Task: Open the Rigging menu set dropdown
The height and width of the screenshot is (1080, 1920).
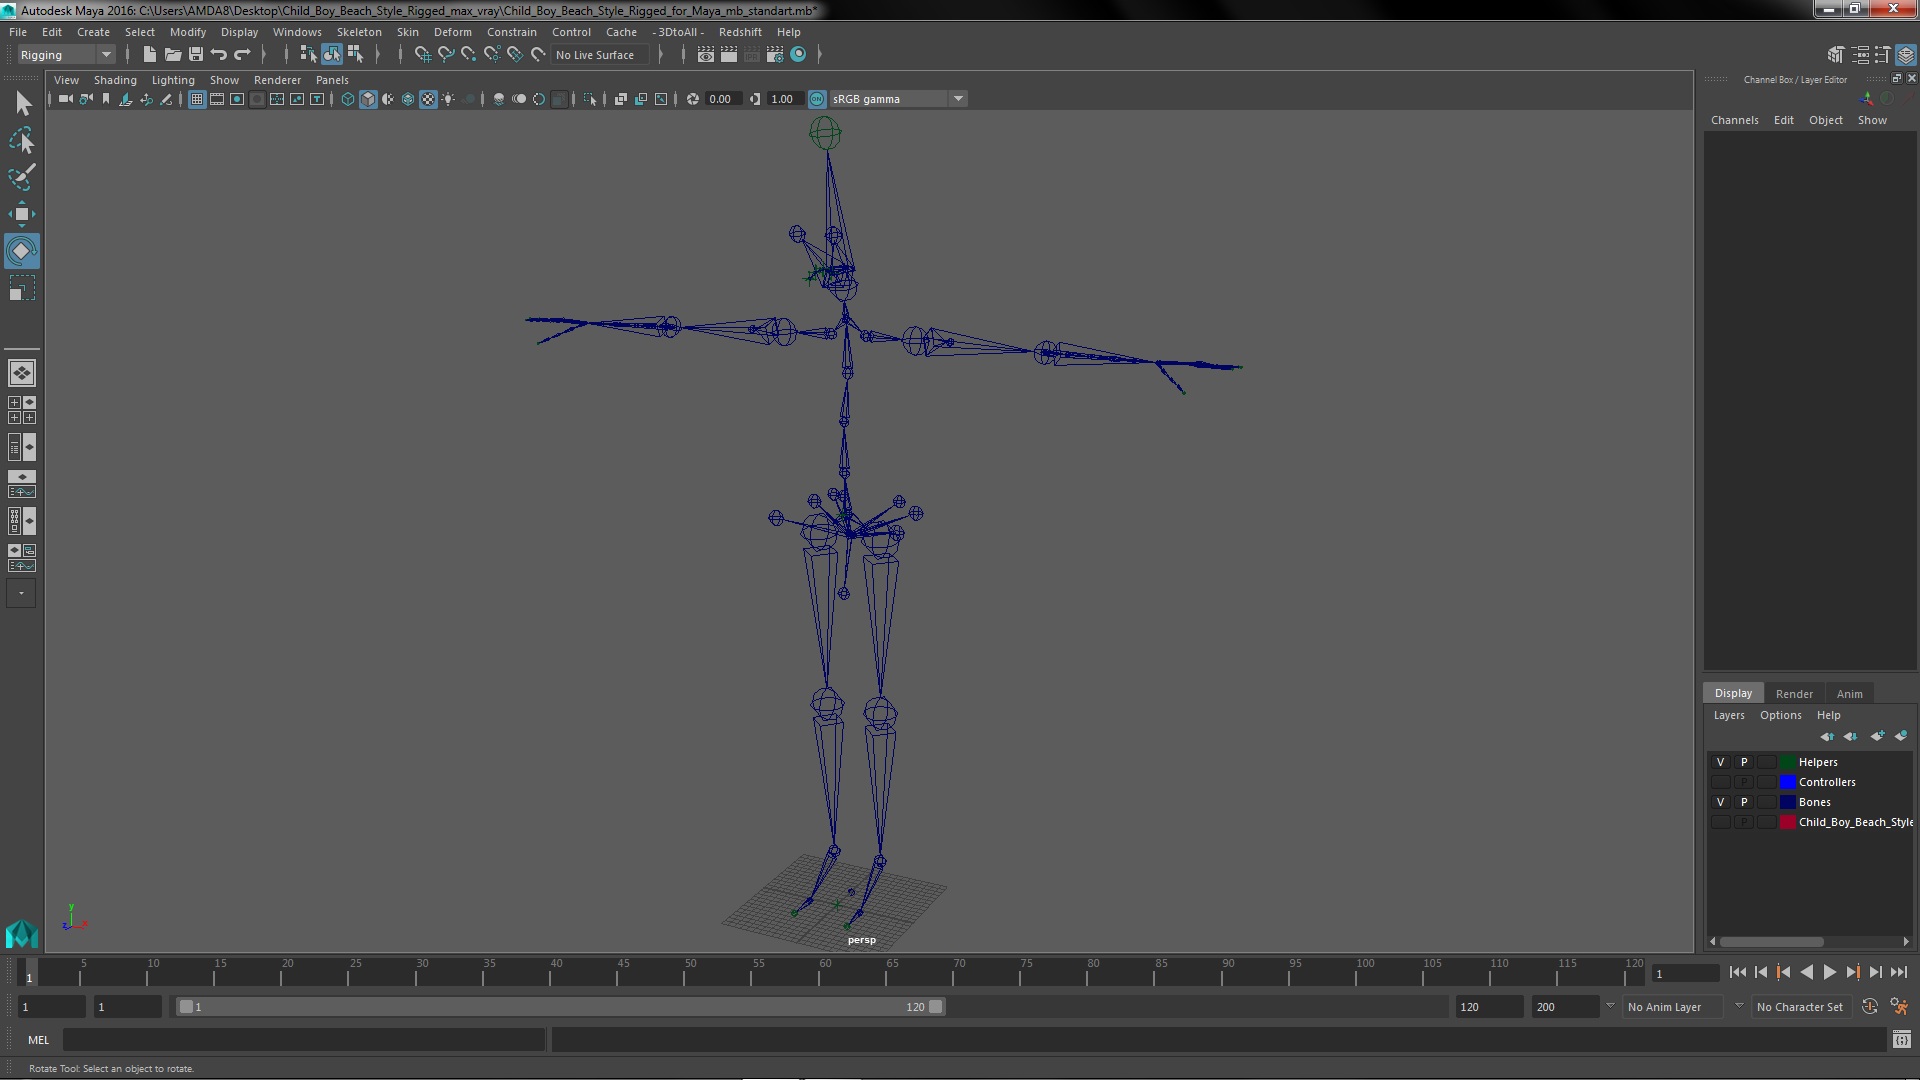Action: click(105, 55)
